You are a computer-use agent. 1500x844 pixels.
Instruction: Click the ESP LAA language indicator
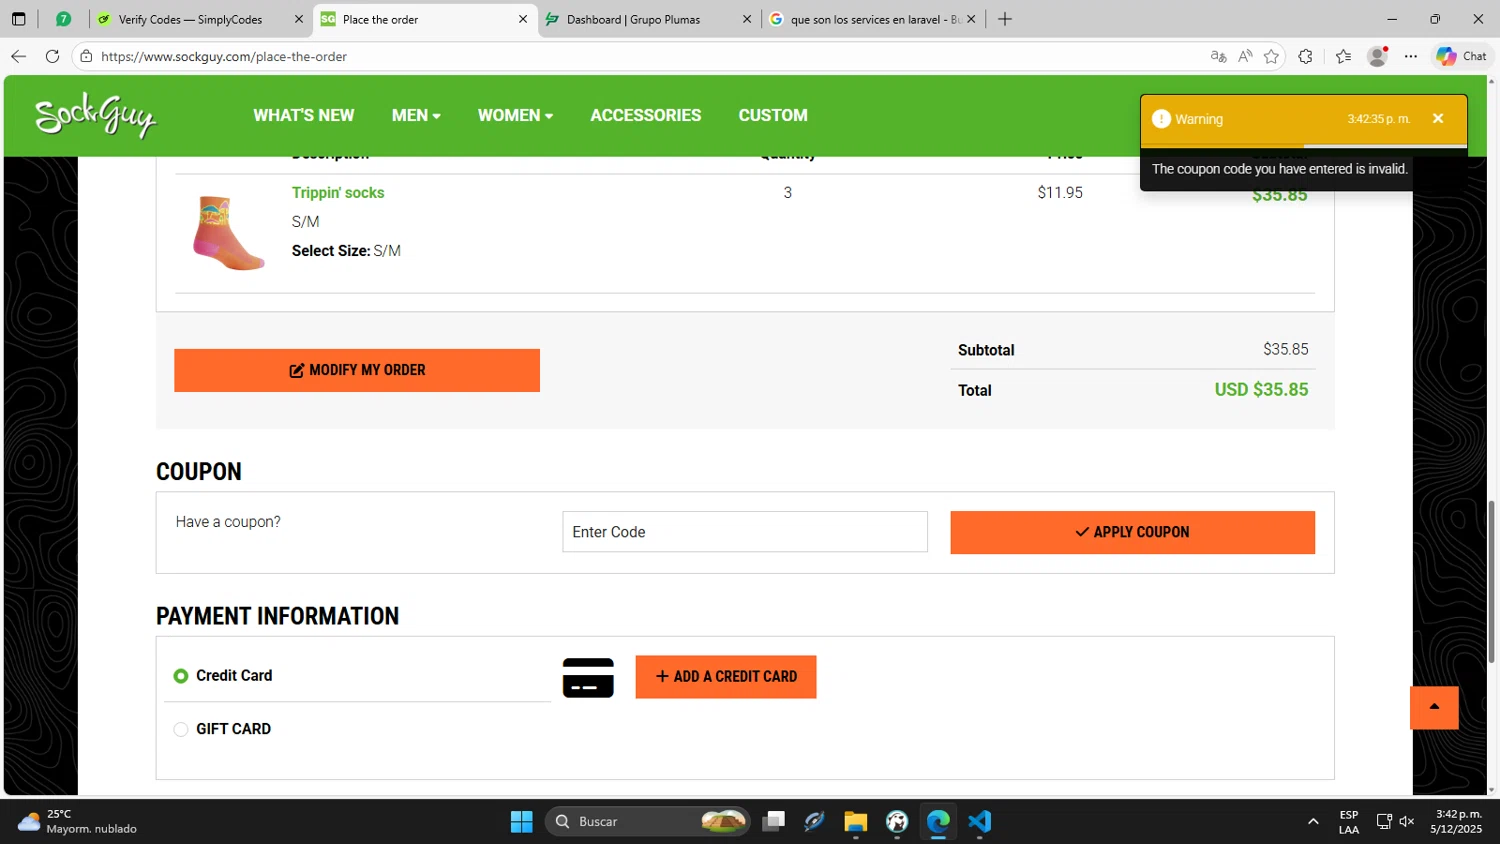coord(1348,822)
